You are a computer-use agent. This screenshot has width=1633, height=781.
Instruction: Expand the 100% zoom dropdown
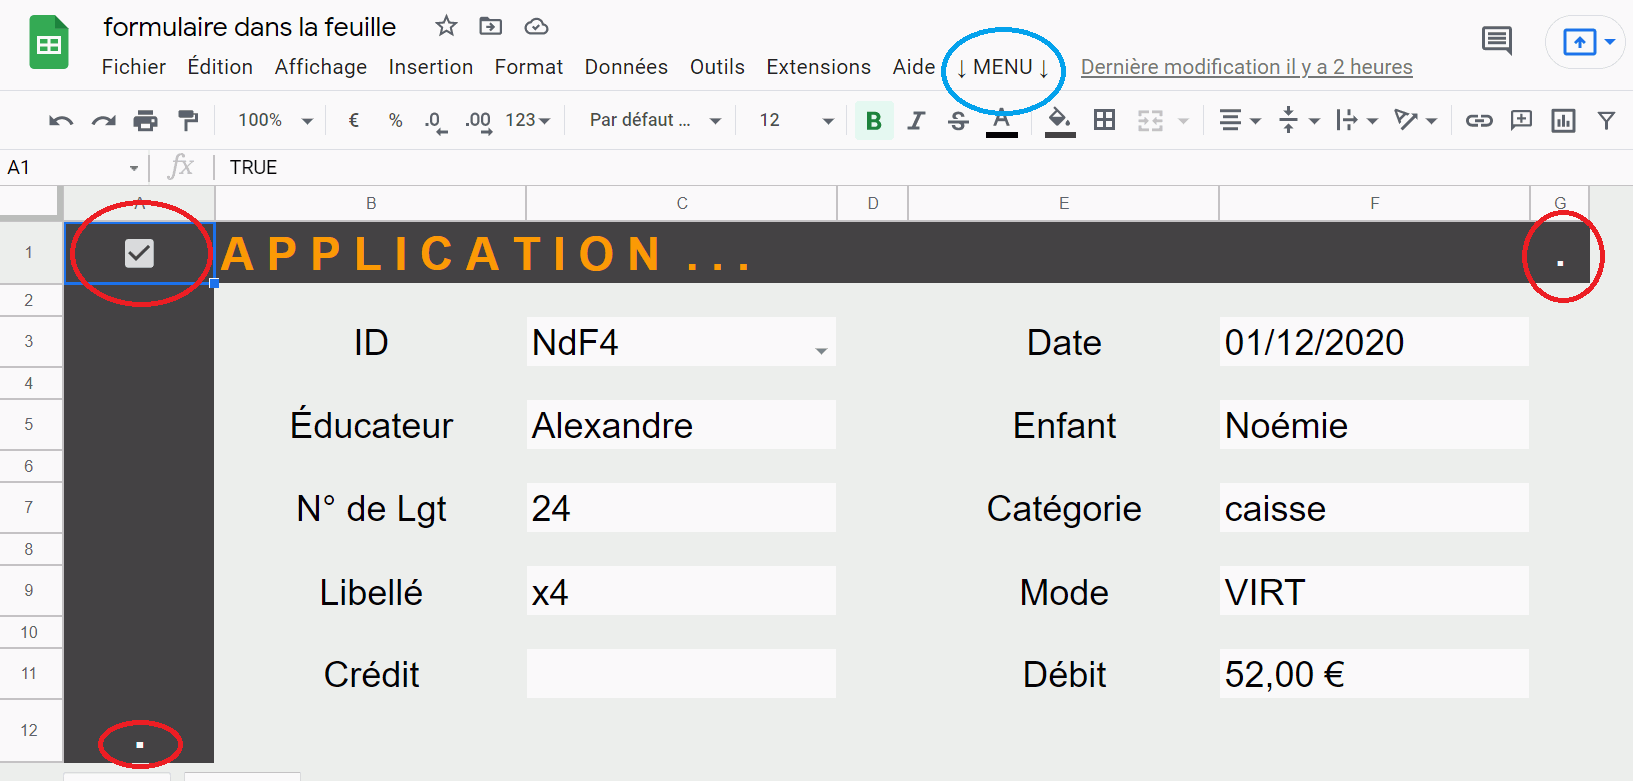coord(275,121)
